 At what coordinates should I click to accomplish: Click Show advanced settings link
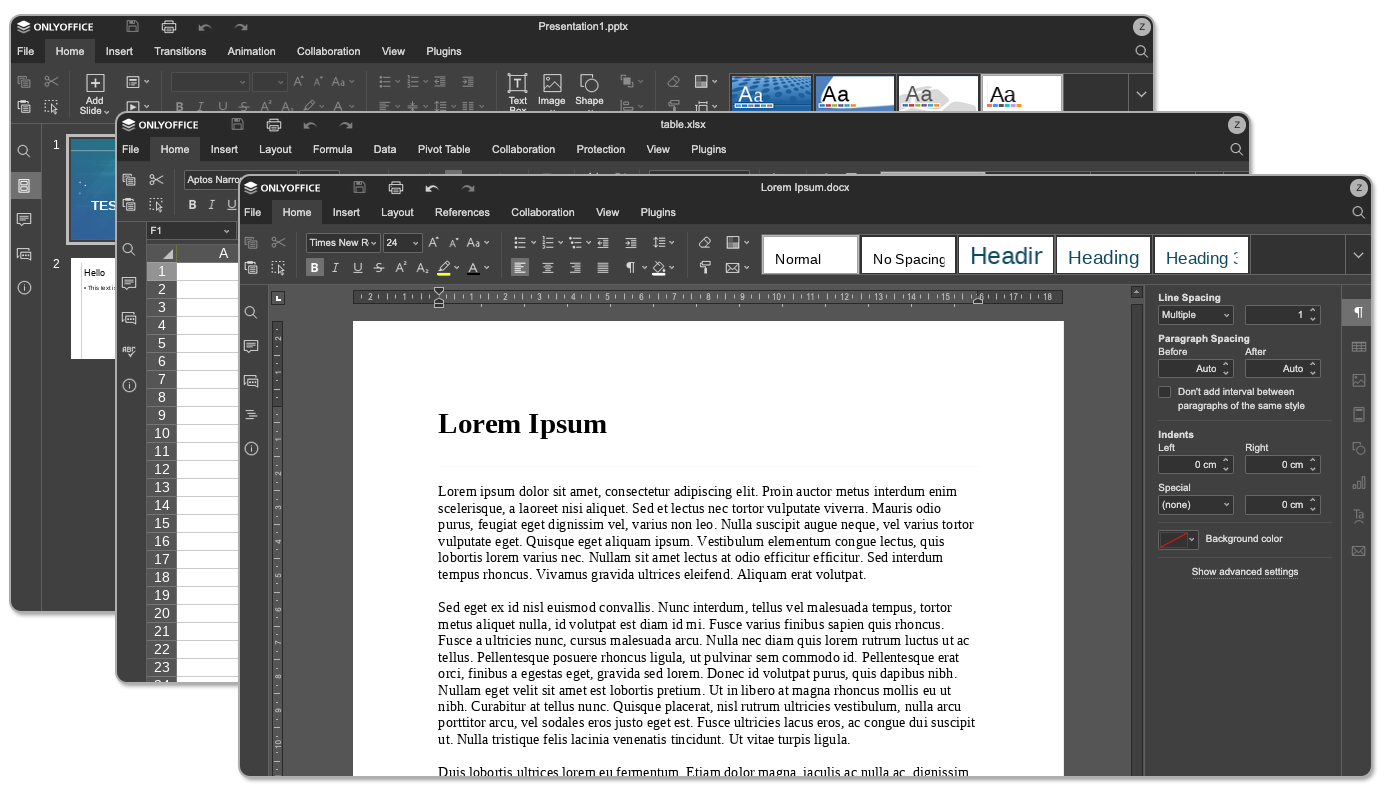tap(1245, 572)
